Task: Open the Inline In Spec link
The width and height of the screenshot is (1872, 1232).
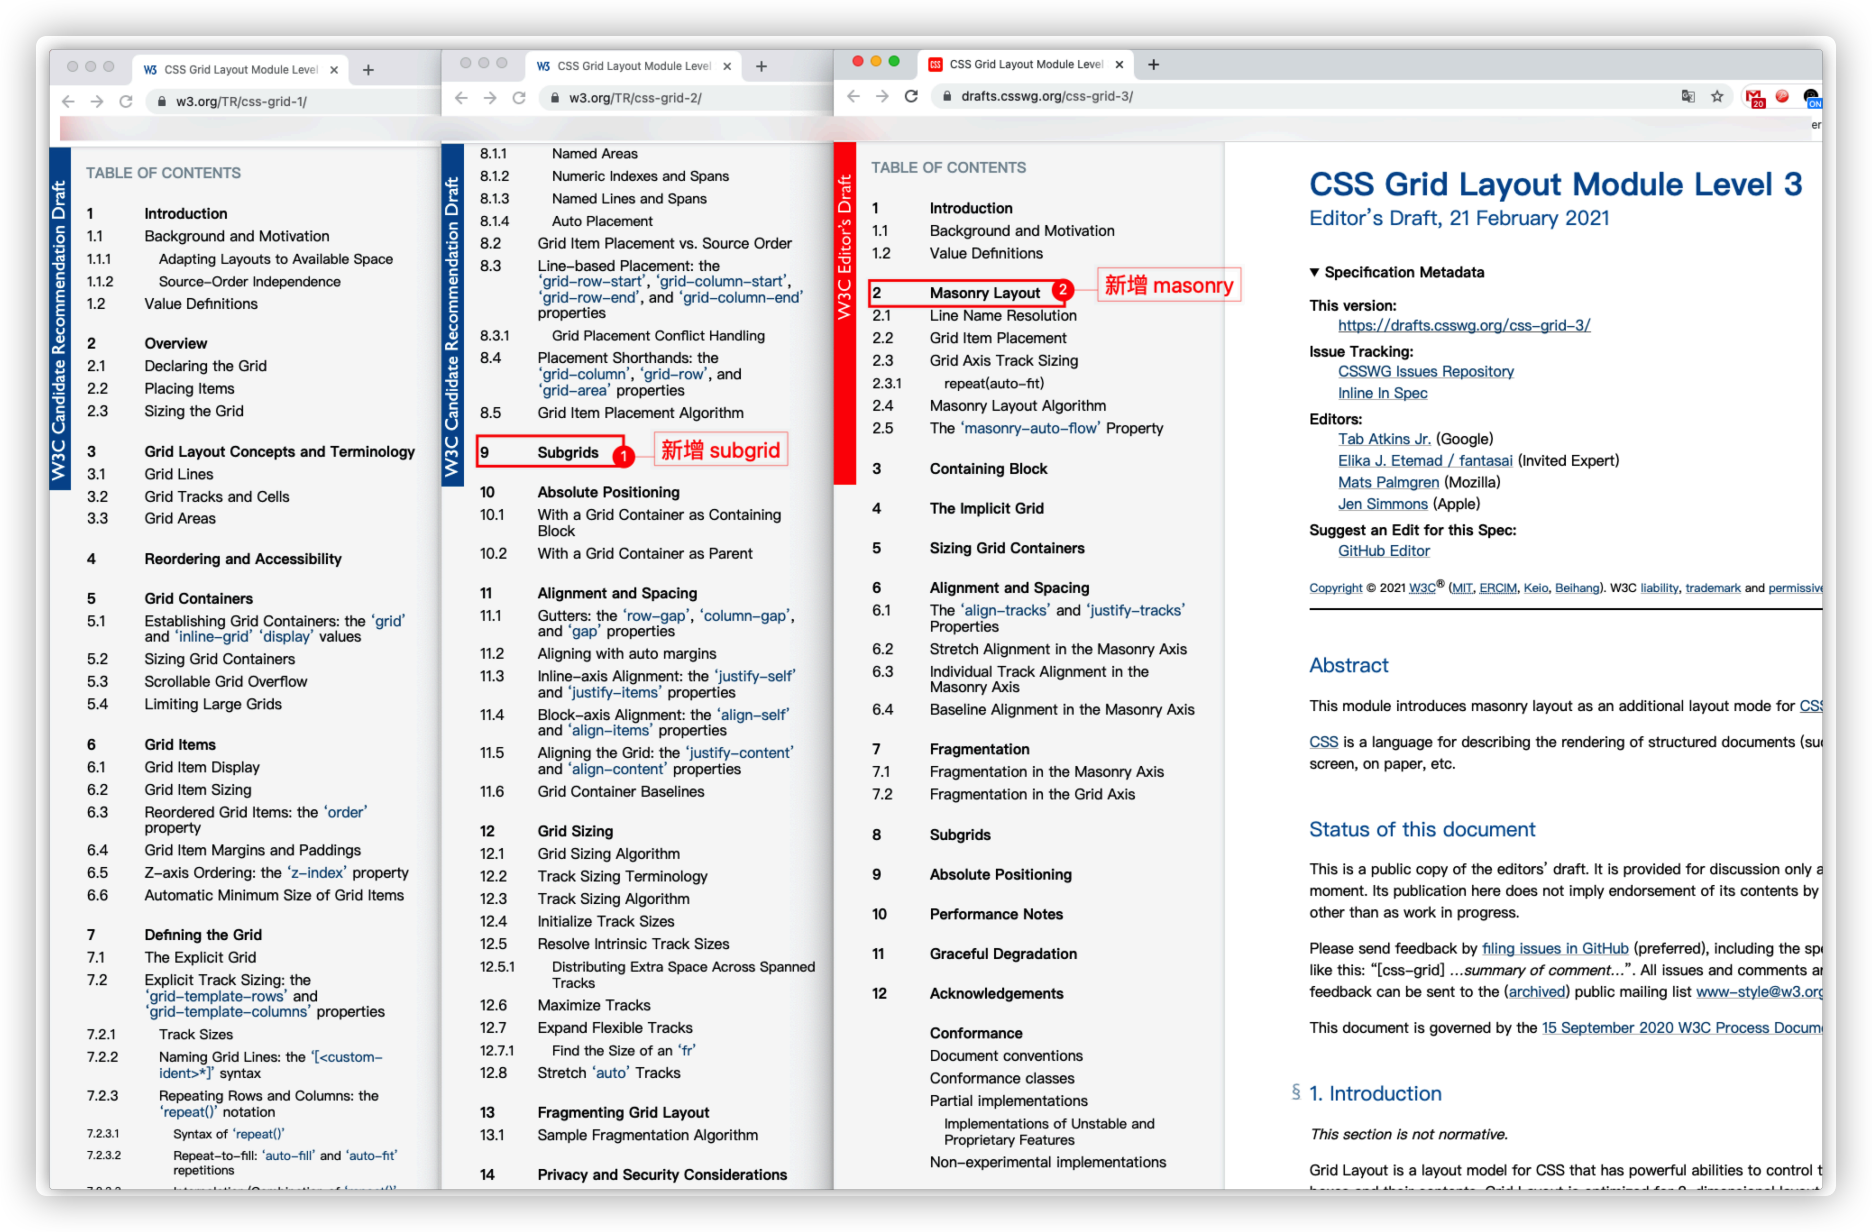Action: (x=1383, y=393)
